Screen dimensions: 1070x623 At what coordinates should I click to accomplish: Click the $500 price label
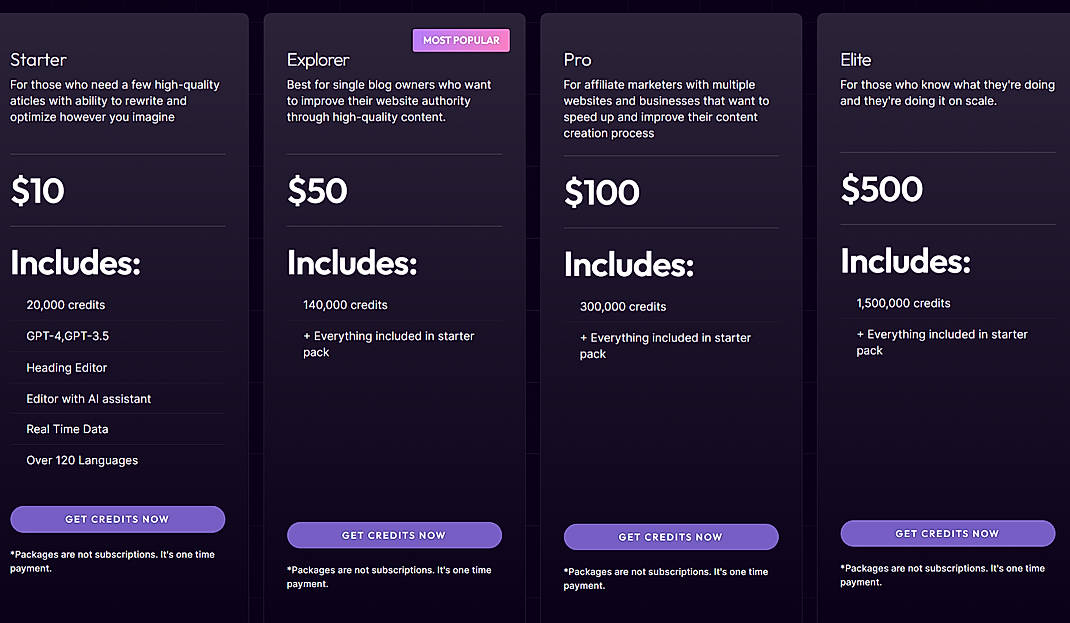pos(882,189)
